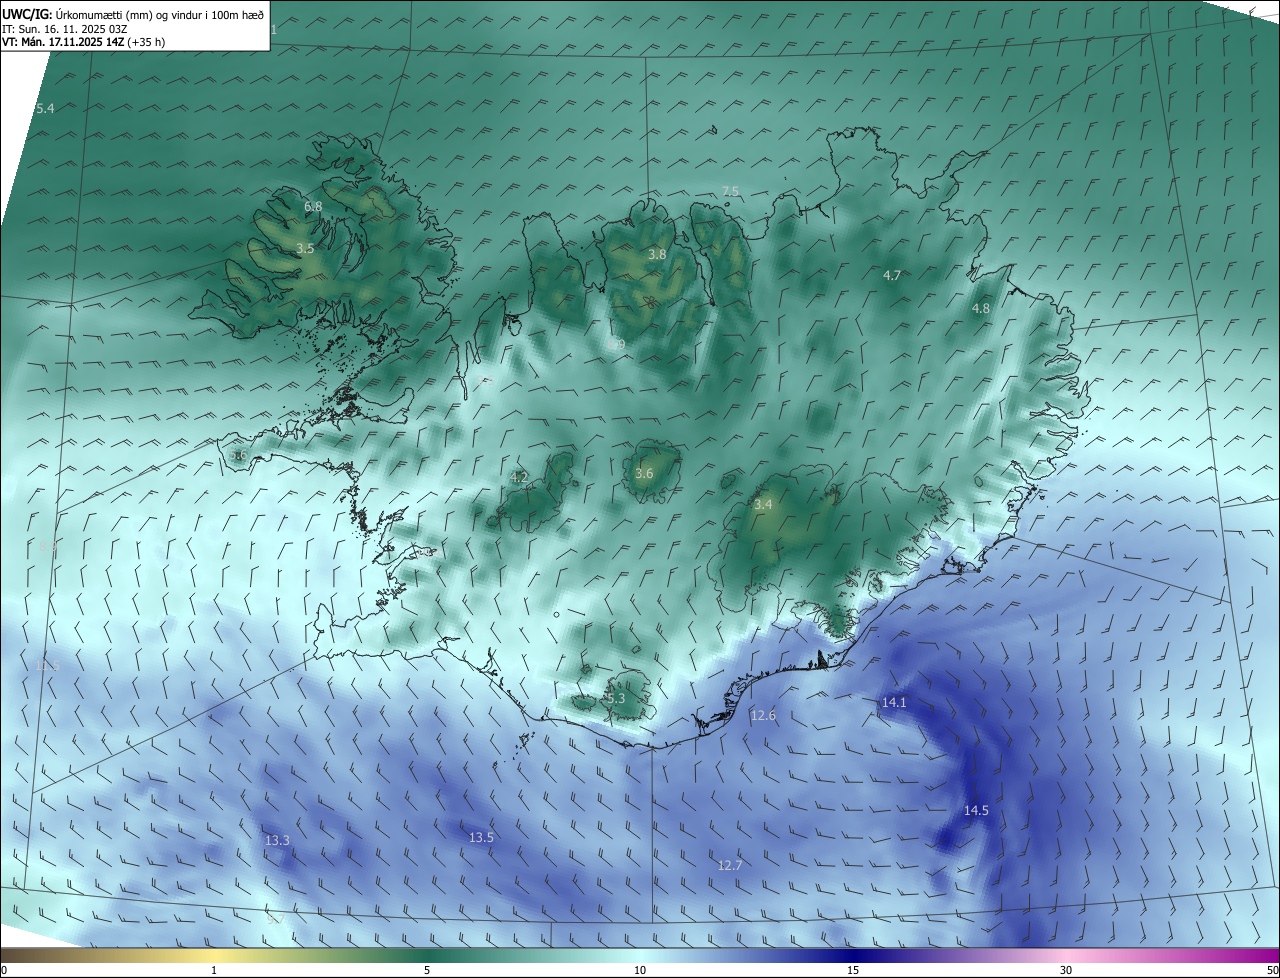Click the '14.1' value label off the coast
This screenshot has width=1280, height=978.
point(894,703)
